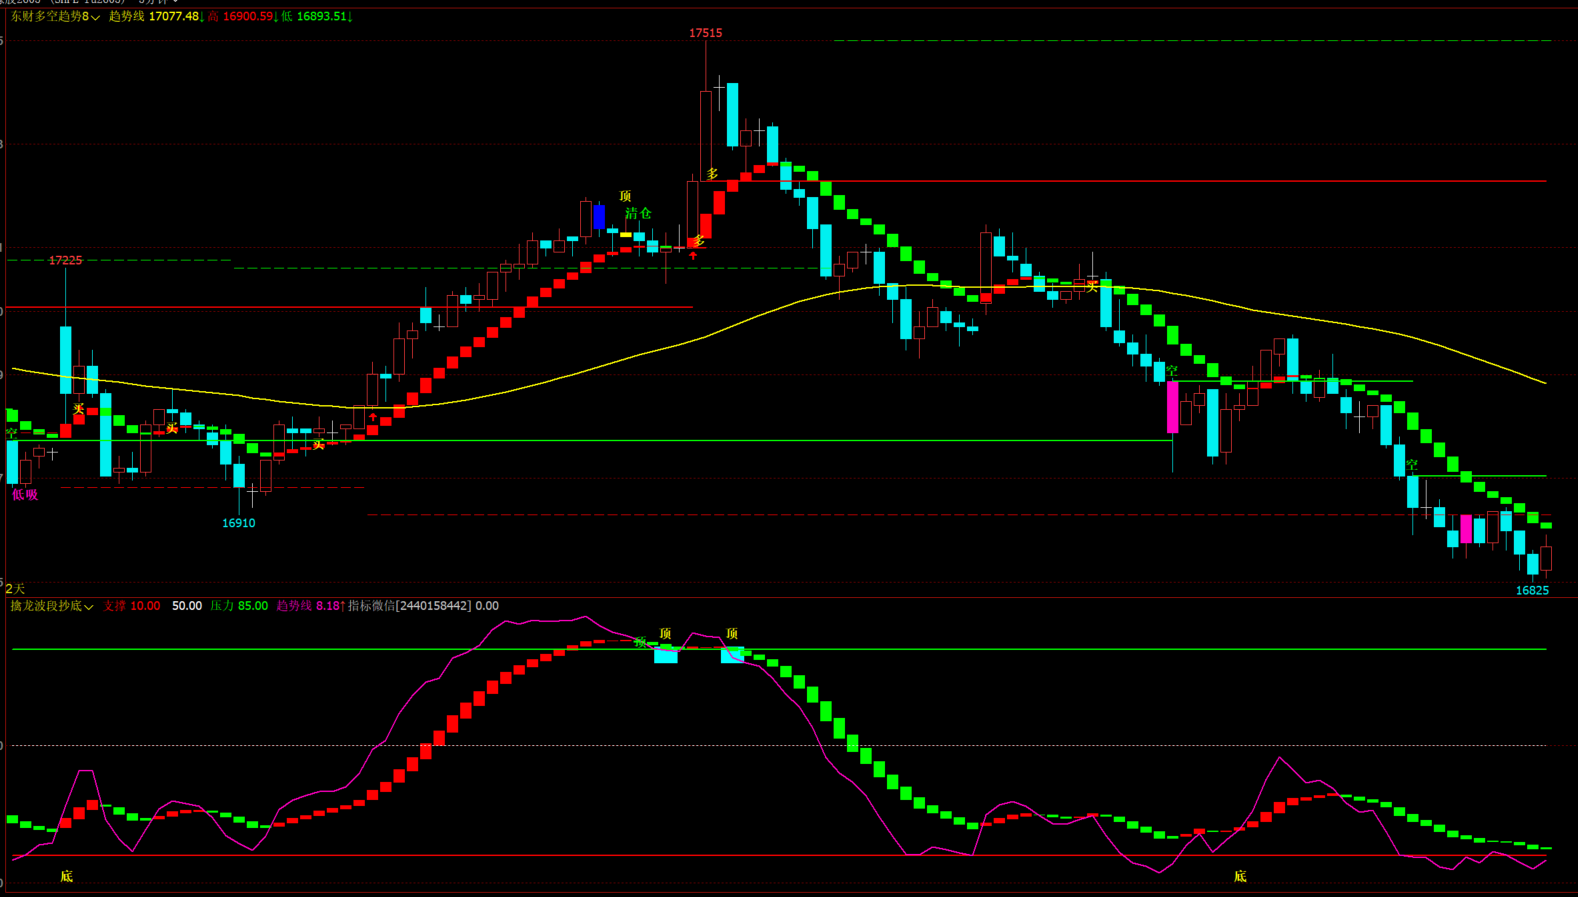Click the 预 marker in the lower indicator
The height and width of the screenshot is (897, 1578).
(640, 642)
